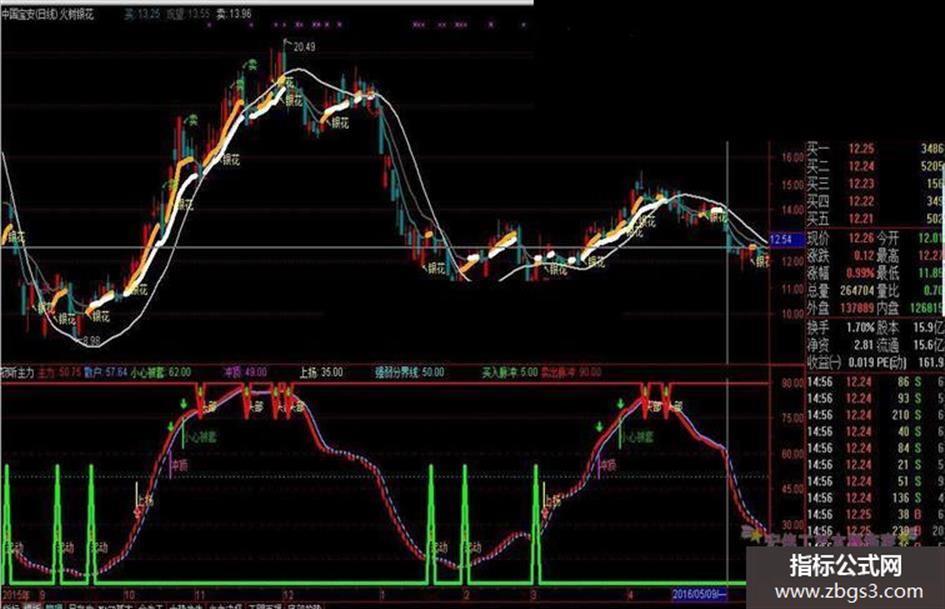Click the 换手 1.70% turnover value

(860, 327)
